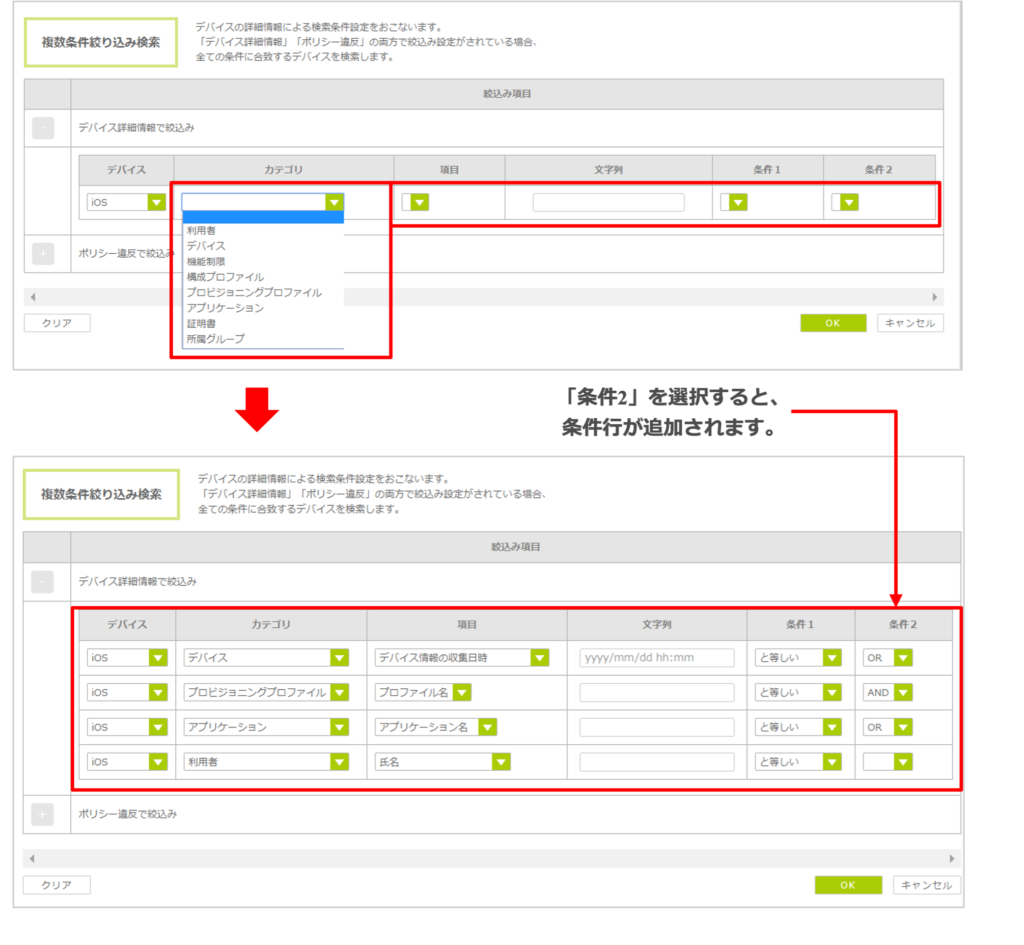The width and height of the screenshot is (1024, 945).
Task: Click the left arrow of the lower horizontal scrollbar
Action: (x=33, y=859)
